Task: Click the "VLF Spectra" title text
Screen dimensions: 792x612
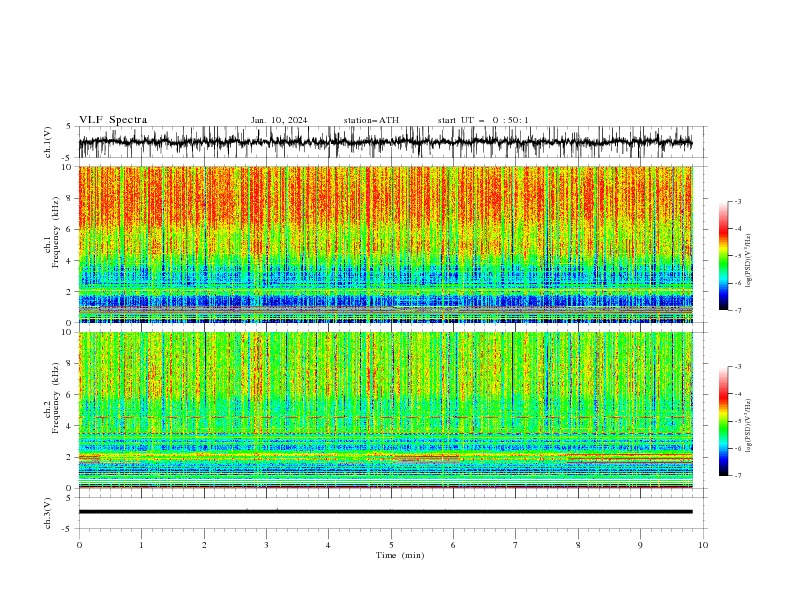Action: [113, 120]
